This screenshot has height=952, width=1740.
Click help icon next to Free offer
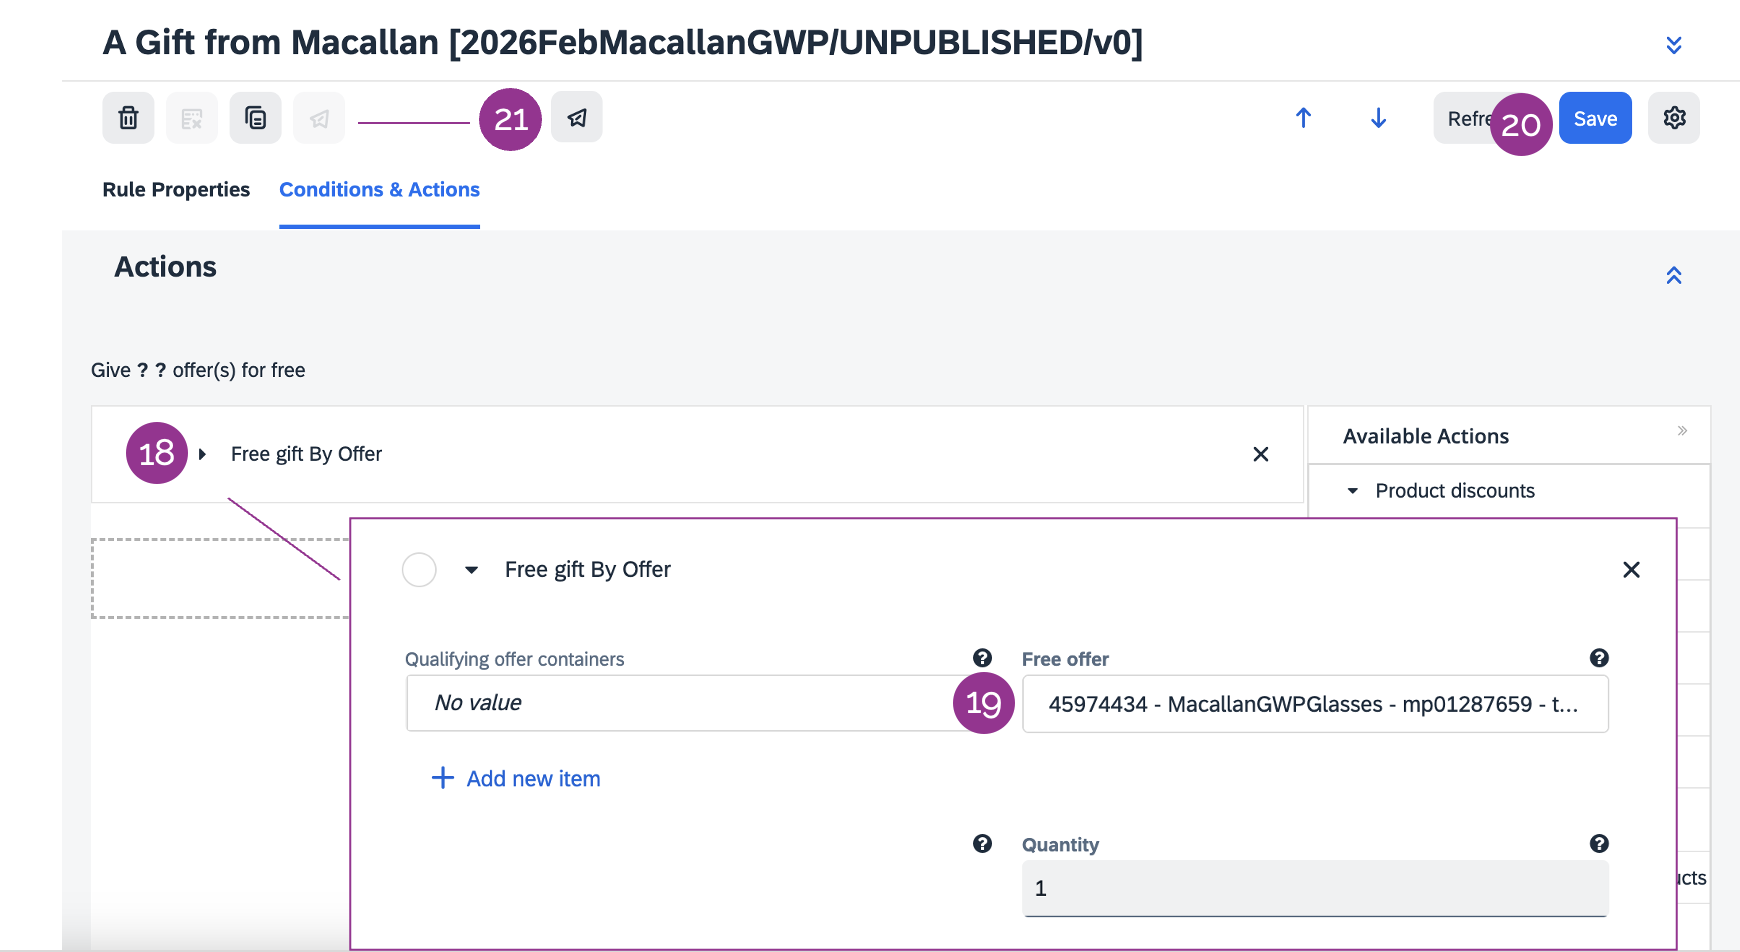tap(1599, 658)
